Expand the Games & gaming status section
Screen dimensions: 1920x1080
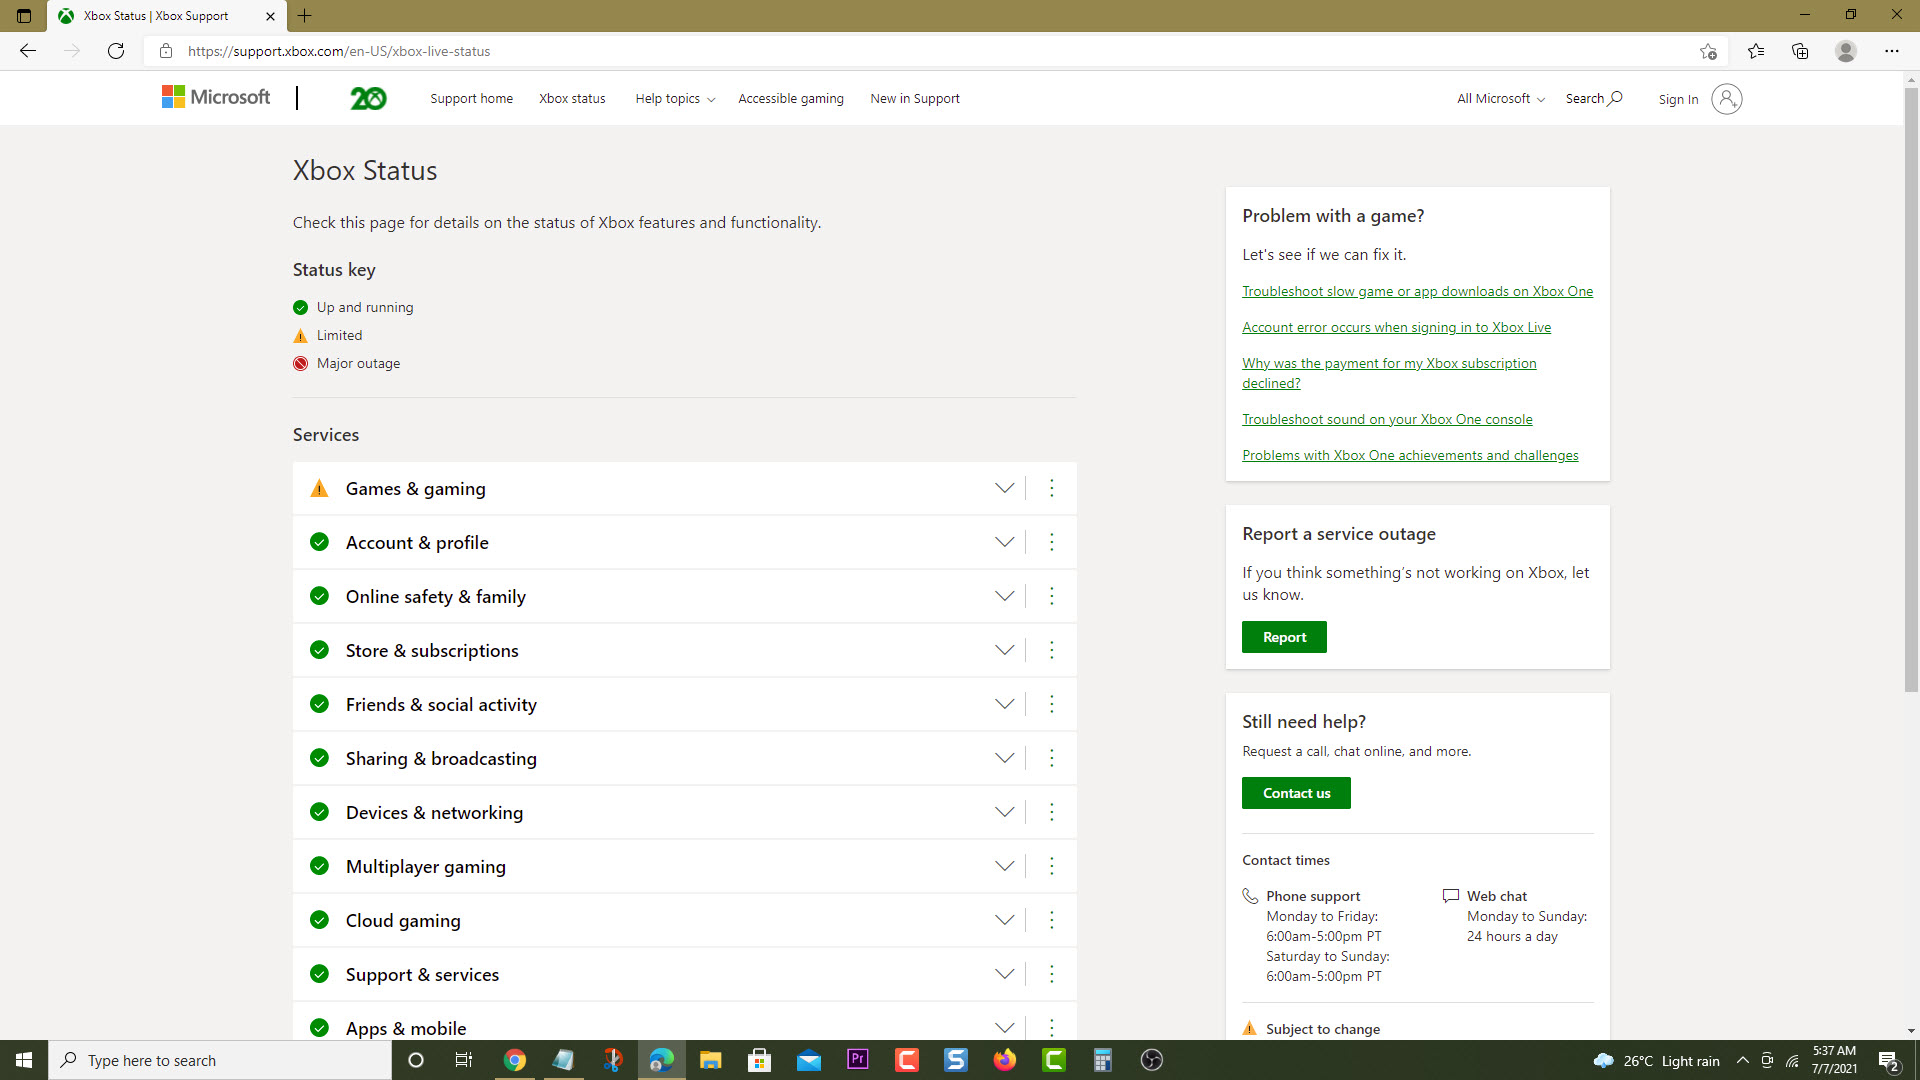tap(1004, 488)
